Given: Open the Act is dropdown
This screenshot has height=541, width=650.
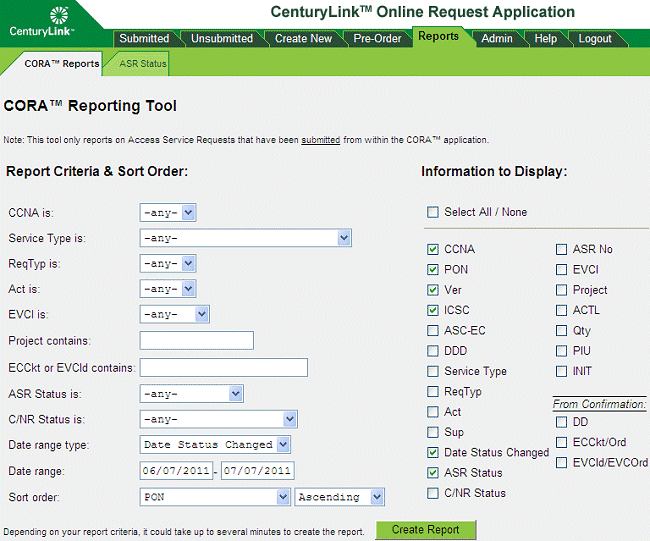Looking at the screenshot, I should (168, 289).
